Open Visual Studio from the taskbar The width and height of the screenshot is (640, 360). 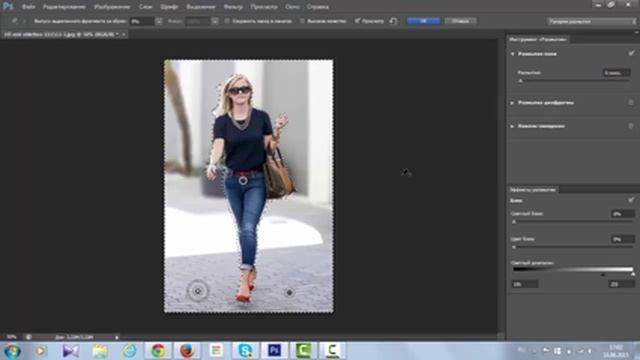(x=71, y=351)
